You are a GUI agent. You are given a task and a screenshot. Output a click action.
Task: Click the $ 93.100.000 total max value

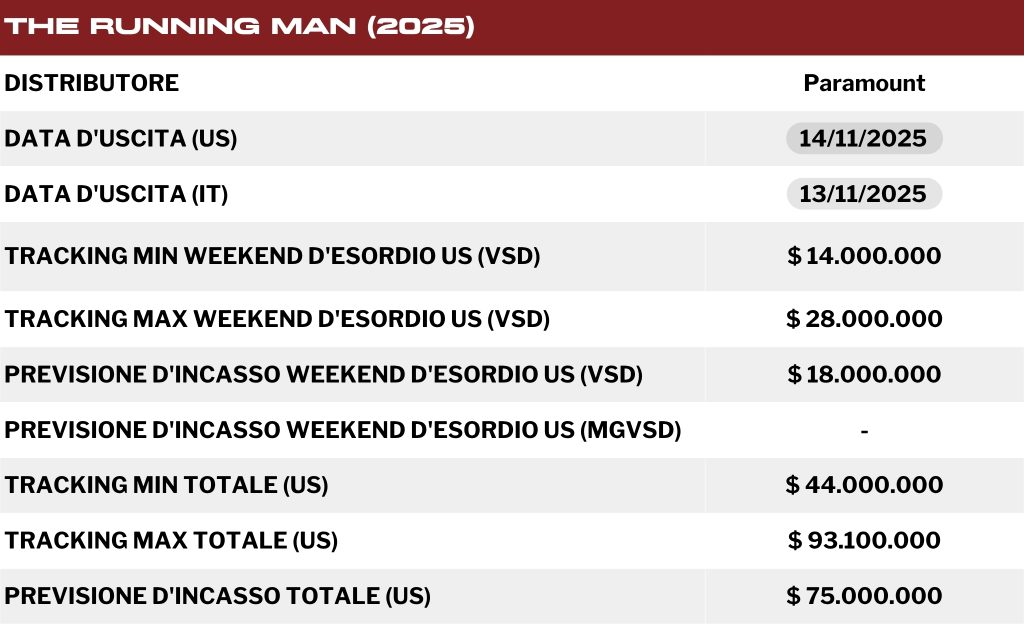tap(864, 541)
